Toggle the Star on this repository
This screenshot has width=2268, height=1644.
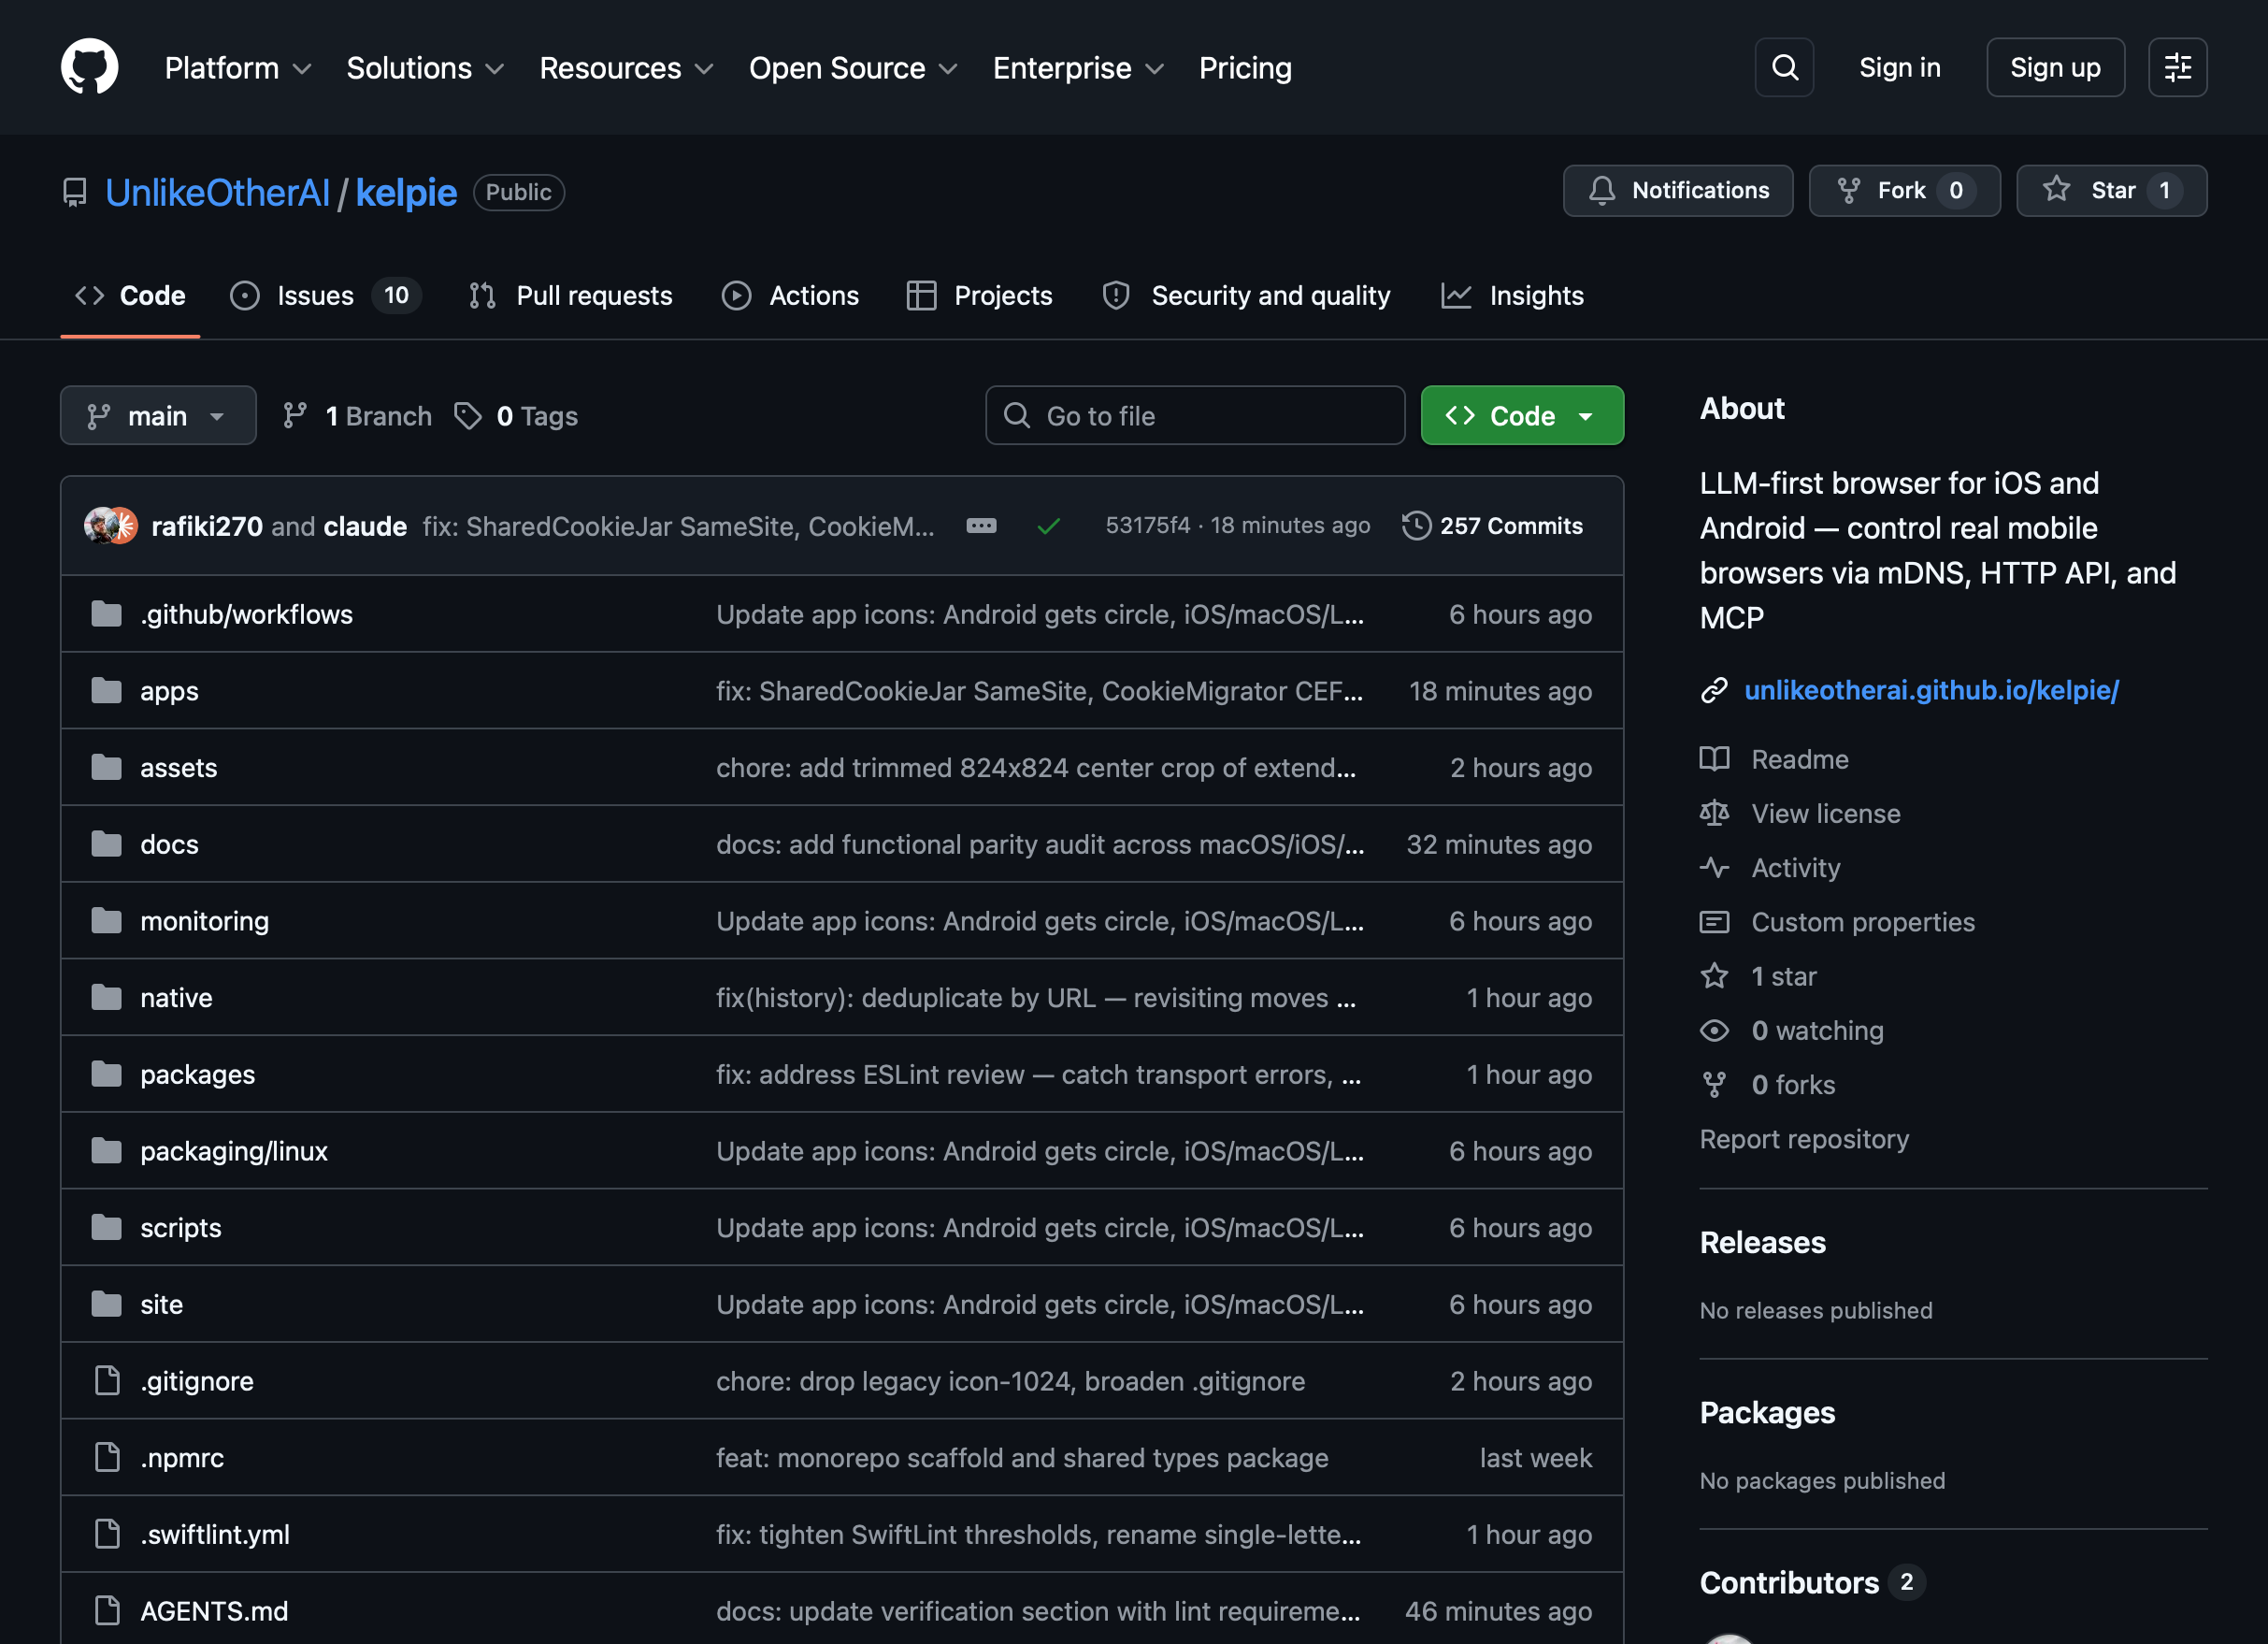(2112, 190)
